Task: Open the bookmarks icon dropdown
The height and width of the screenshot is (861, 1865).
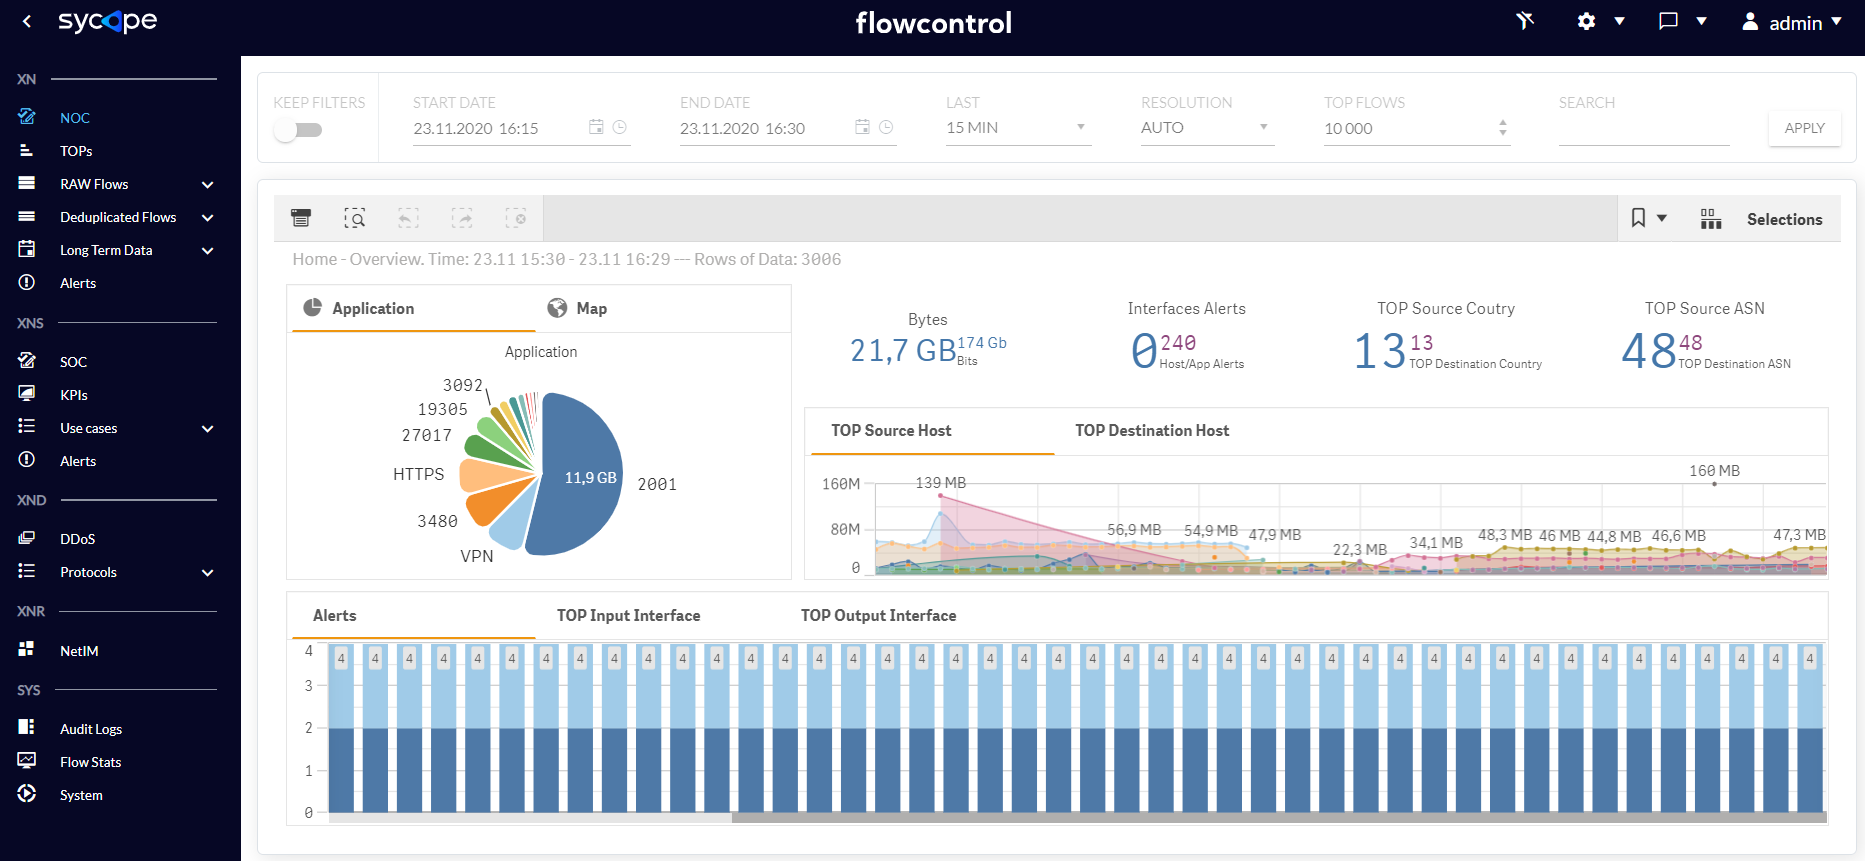Action: 1649,218
